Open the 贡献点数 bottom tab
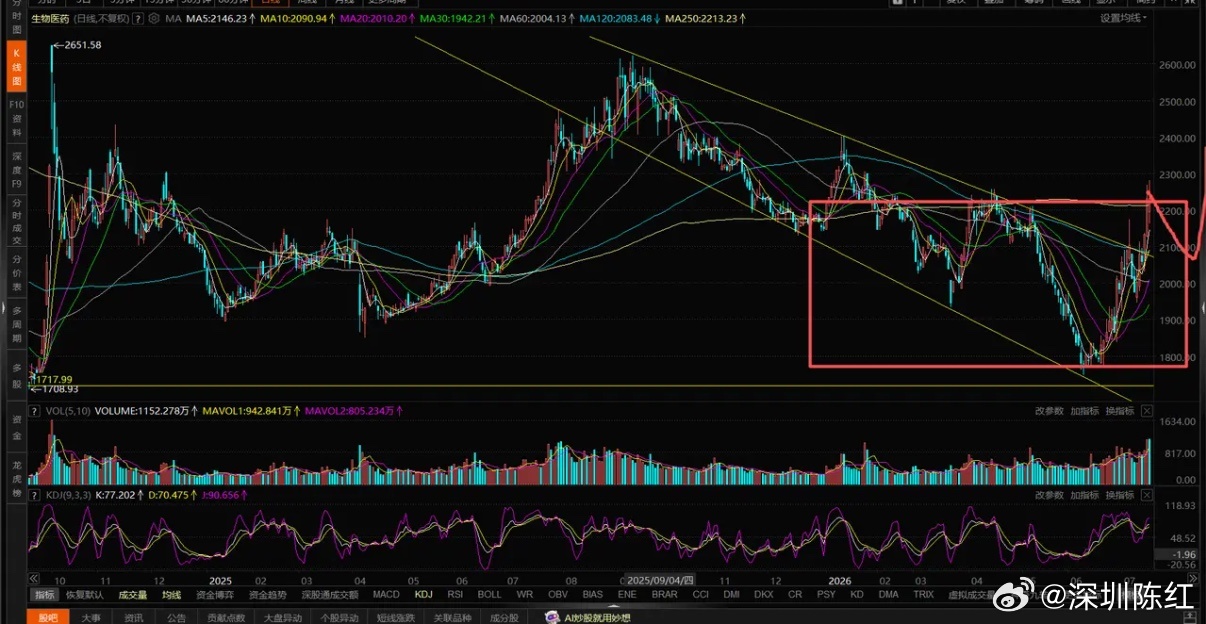Image resolution: width=1206 pixels, height=624 pixels. click(225, 618)
